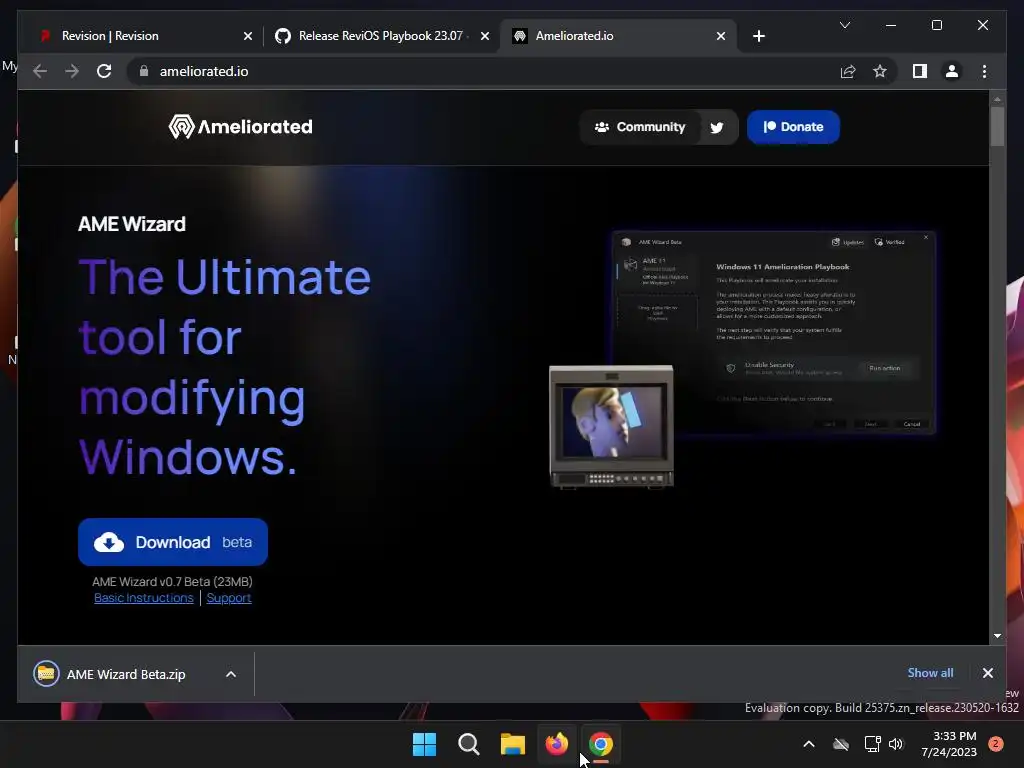1024x768 pixels.
Task: Click the Community button
Action: click(640, 127)
